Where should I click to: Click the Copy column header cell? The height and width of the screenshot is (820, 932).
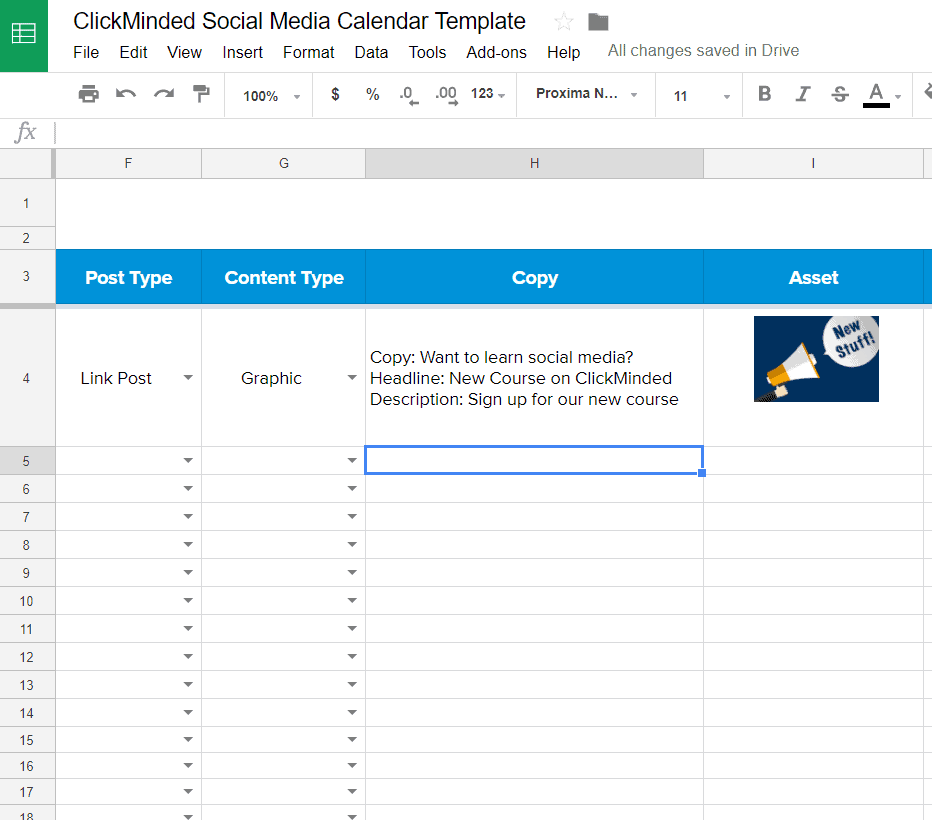[534, 278]
